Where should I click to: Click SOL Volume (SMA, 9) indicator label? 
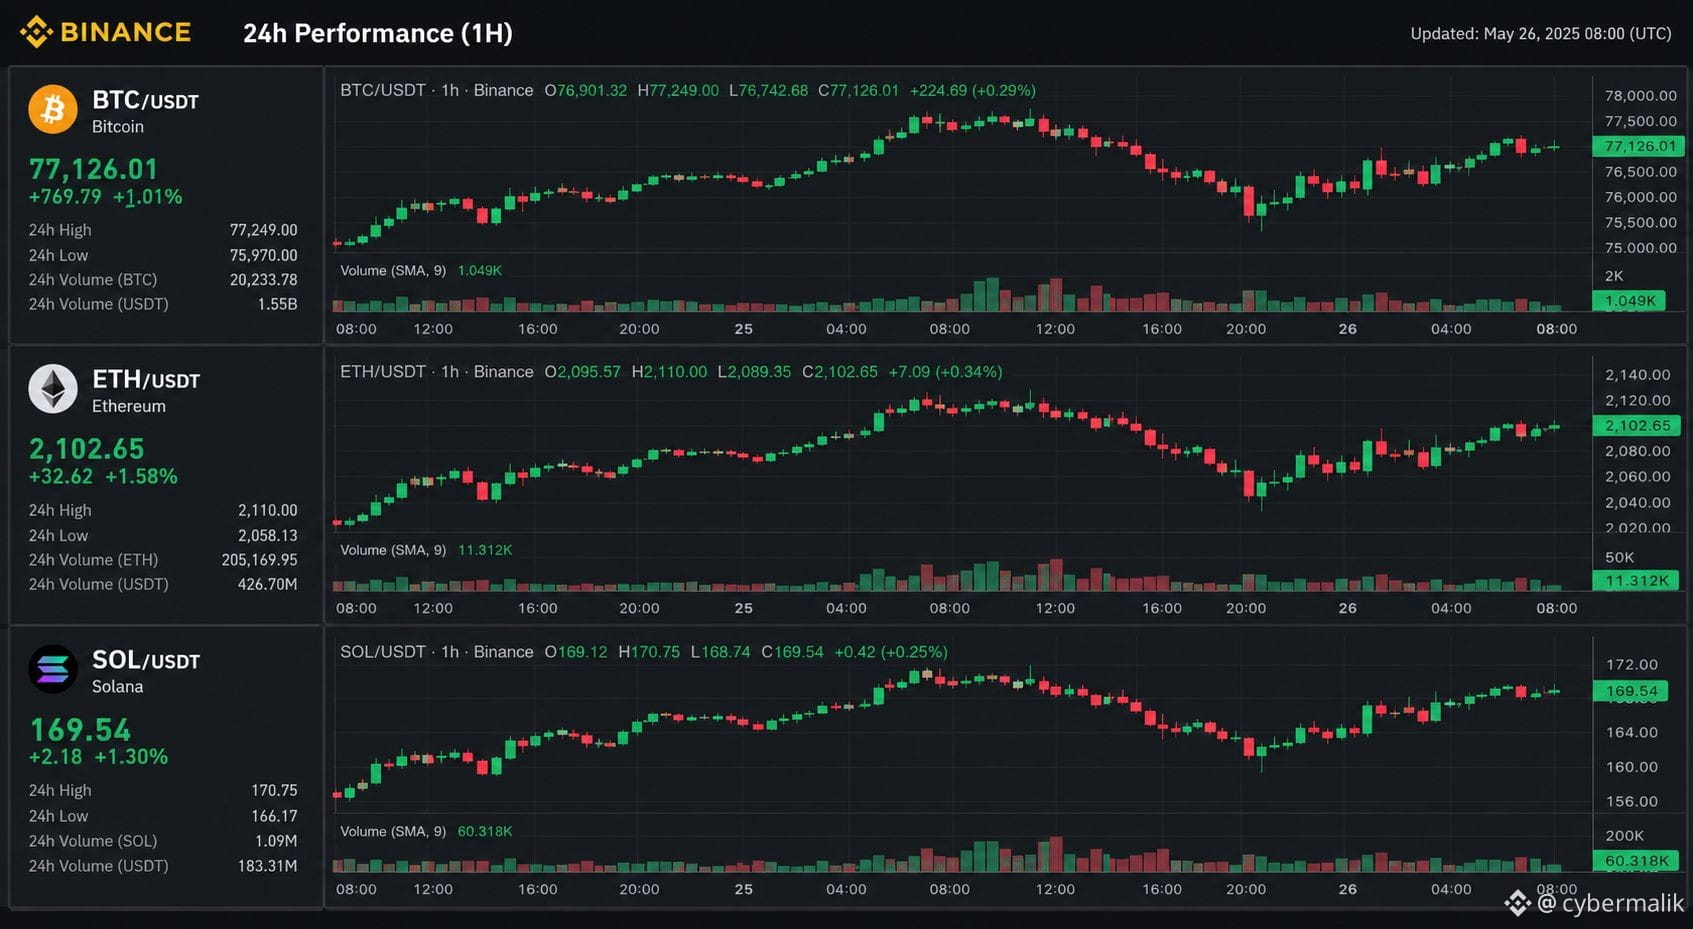[x=393, y=831]
